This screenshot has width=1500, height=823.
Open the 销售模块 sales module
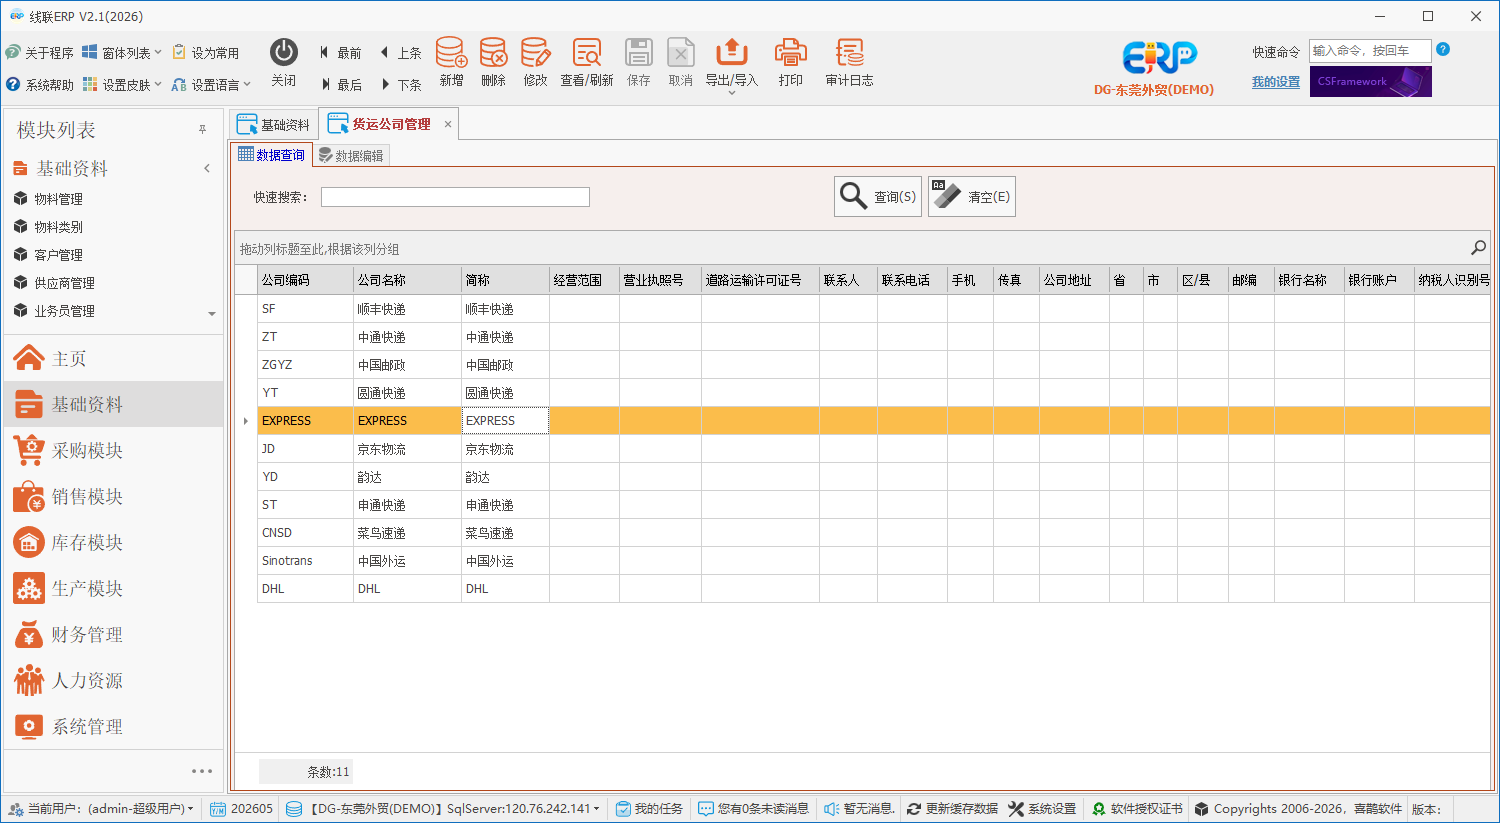click(113, 496)
